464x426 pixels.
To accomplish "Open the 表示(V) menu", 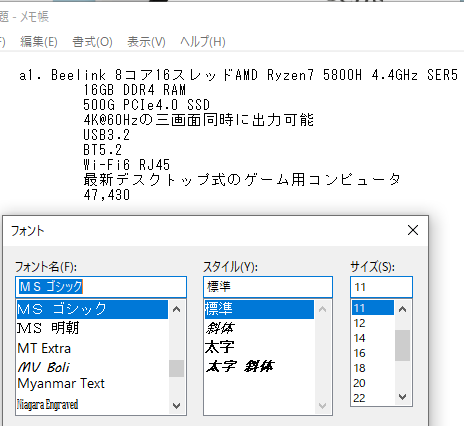I will tap(146, 42).
